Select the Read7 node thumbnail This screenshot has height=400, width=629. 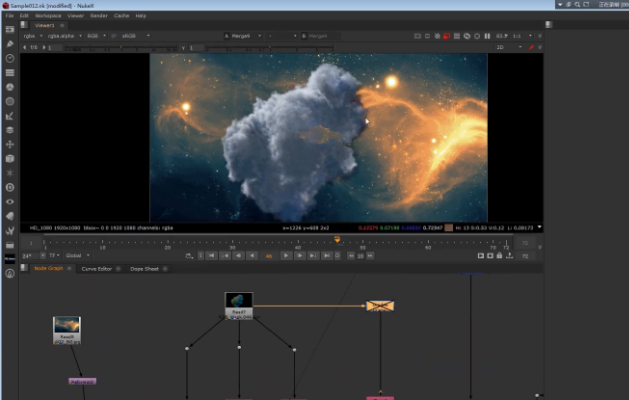pyautogui.click(x=239, y=306)
